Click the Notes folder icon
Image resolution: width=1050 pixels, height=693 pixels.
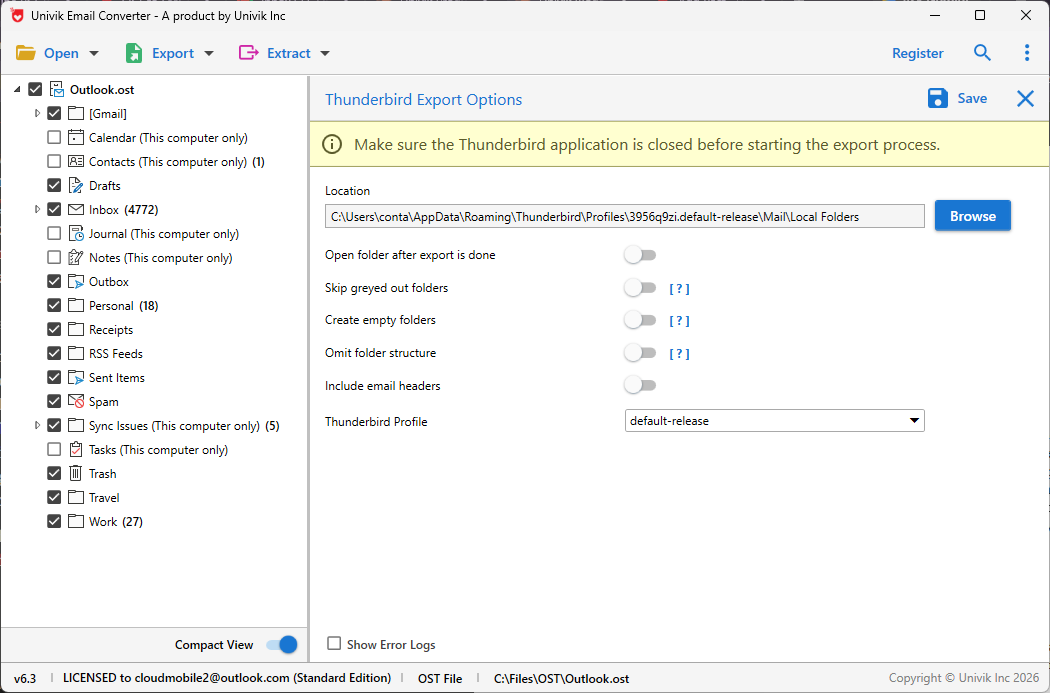click(76, 257)
